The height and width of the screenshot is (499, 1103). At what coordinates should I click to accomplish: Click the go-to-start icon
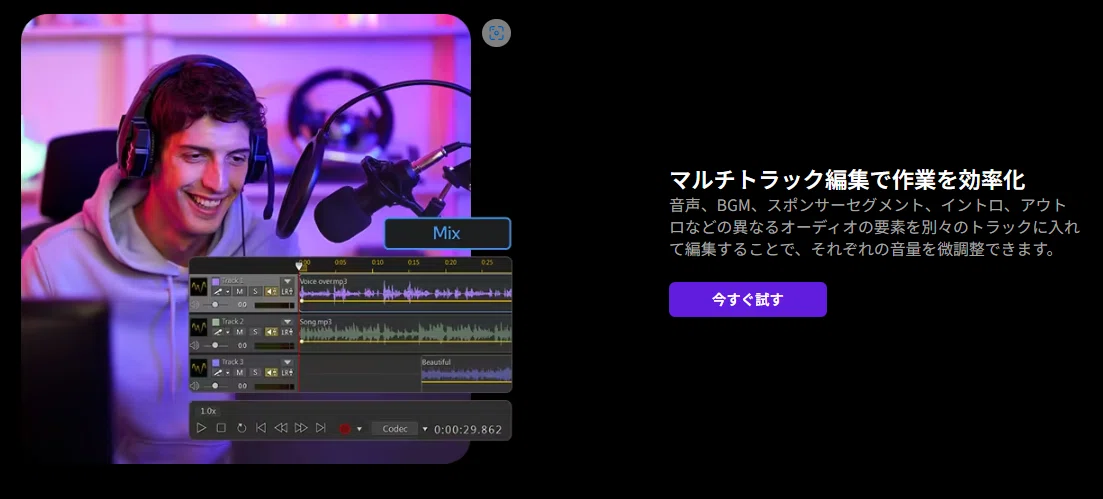(x=261, y=428)
